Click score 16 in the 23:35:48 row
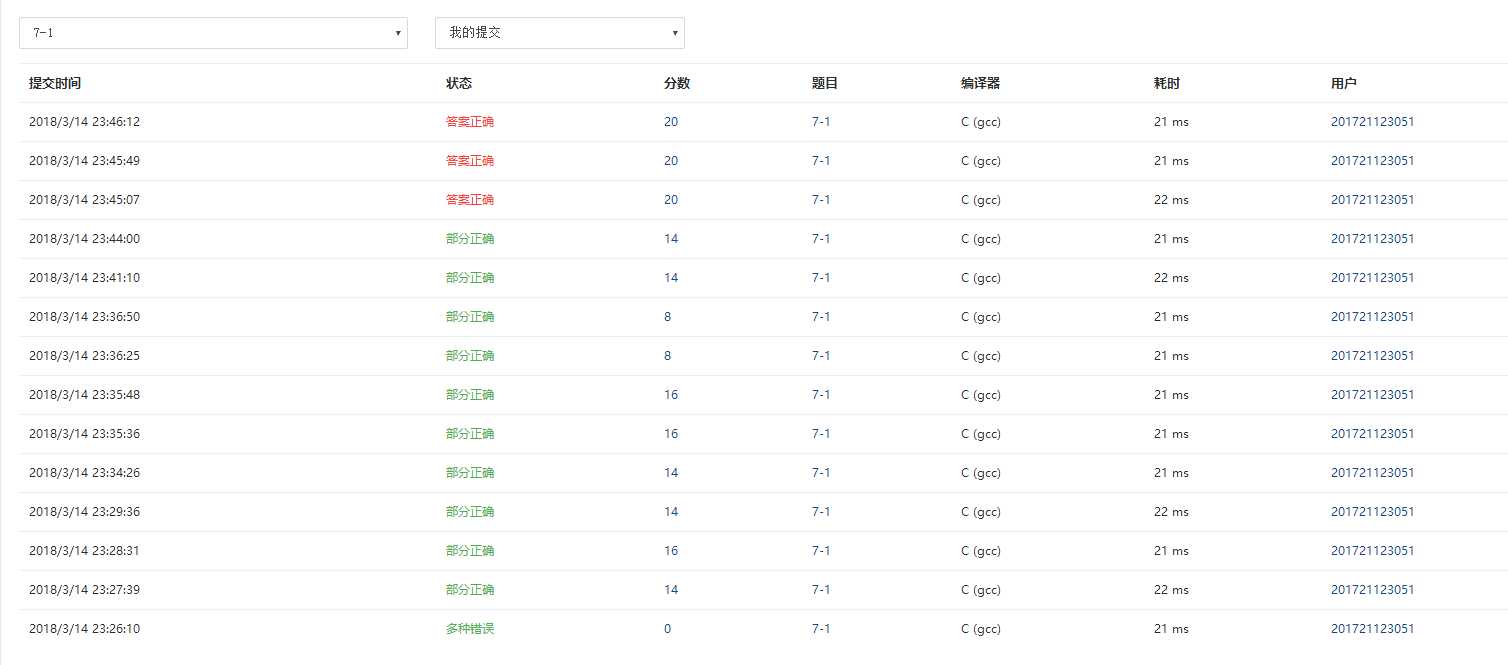1508x665 pixels. point(671,395)
